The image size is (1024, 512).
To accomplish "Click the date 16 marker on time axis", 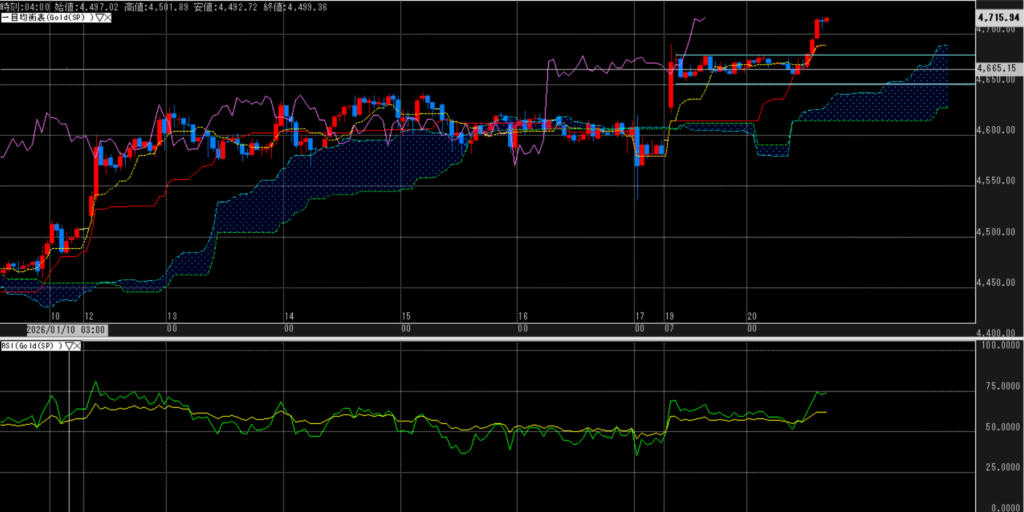I will [x=523, y=315].
